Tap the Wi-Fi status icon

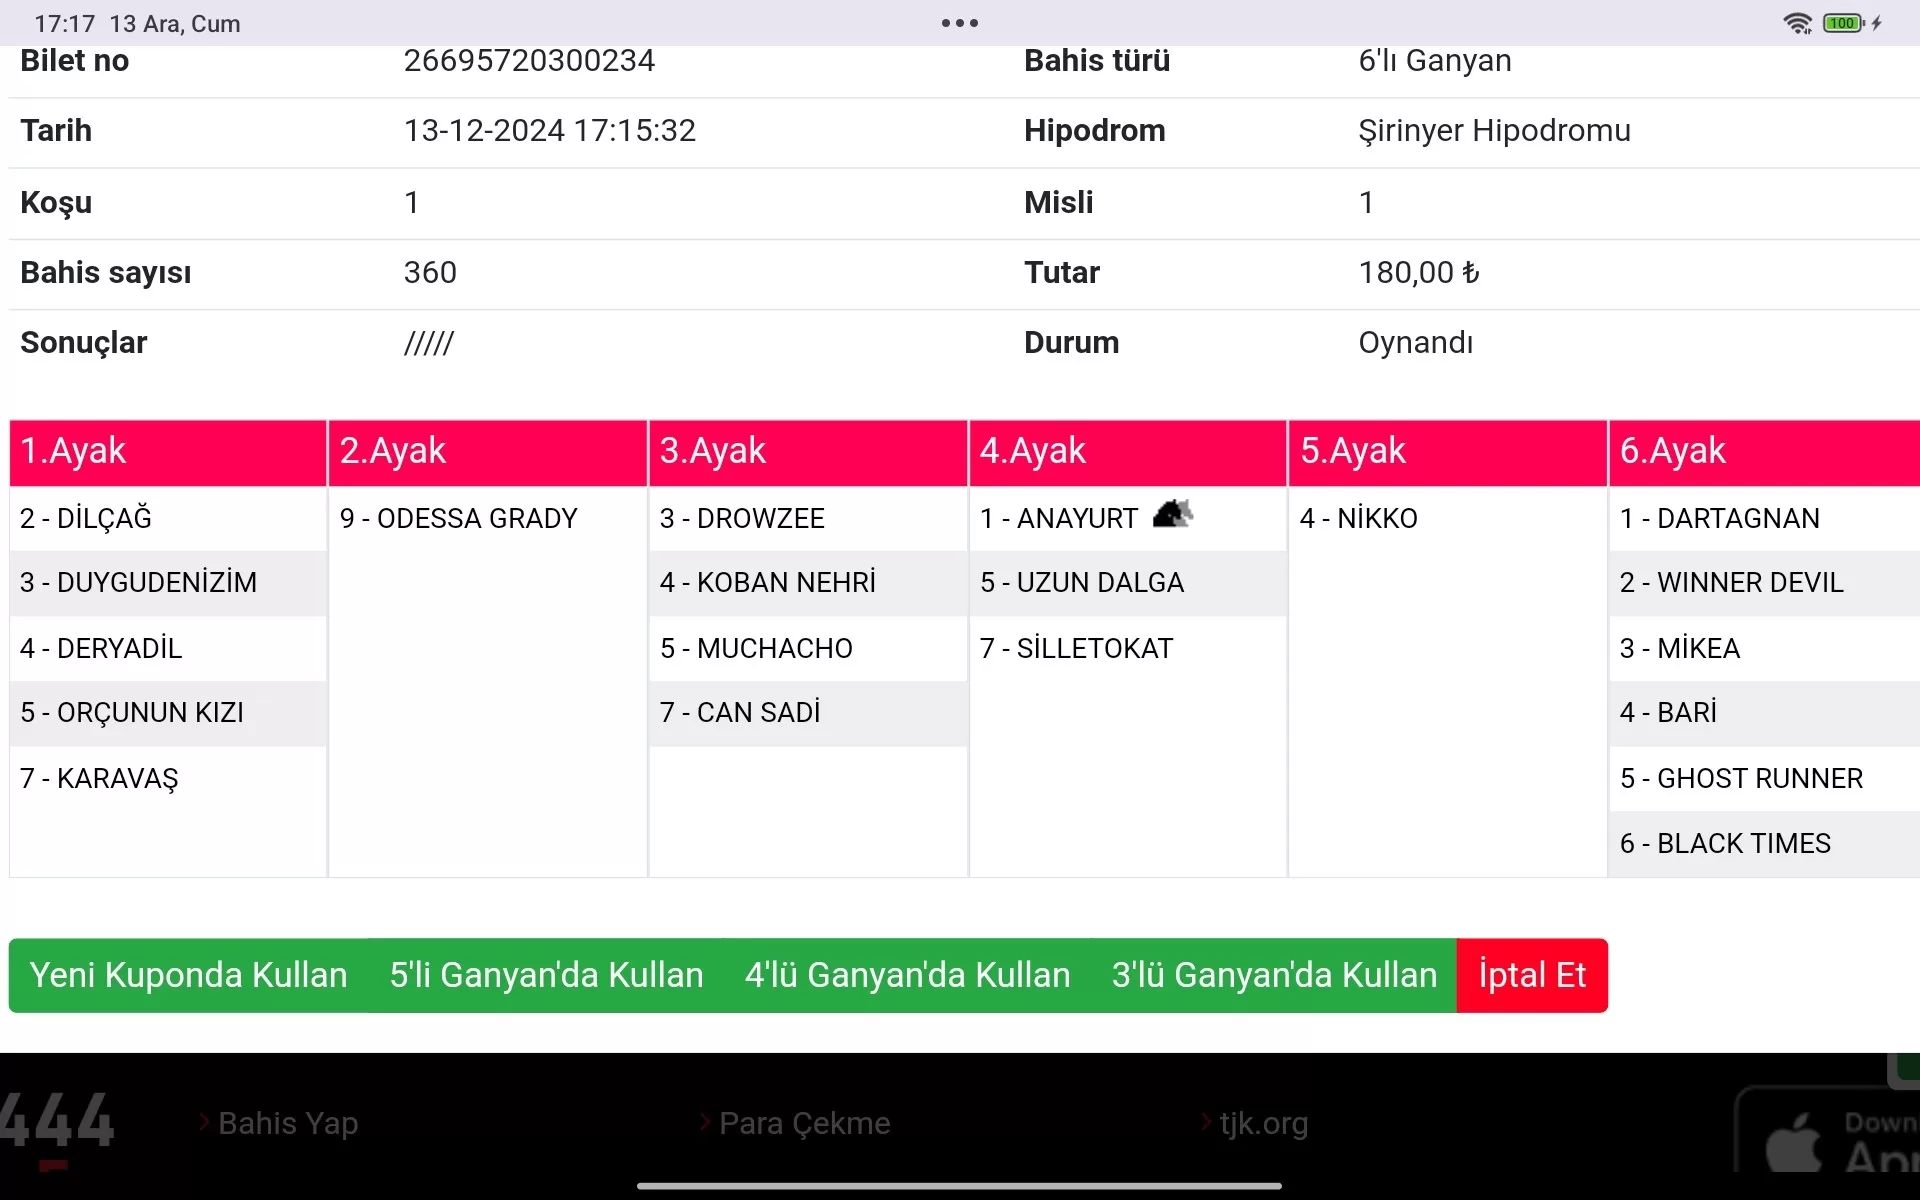[1797, 23]
